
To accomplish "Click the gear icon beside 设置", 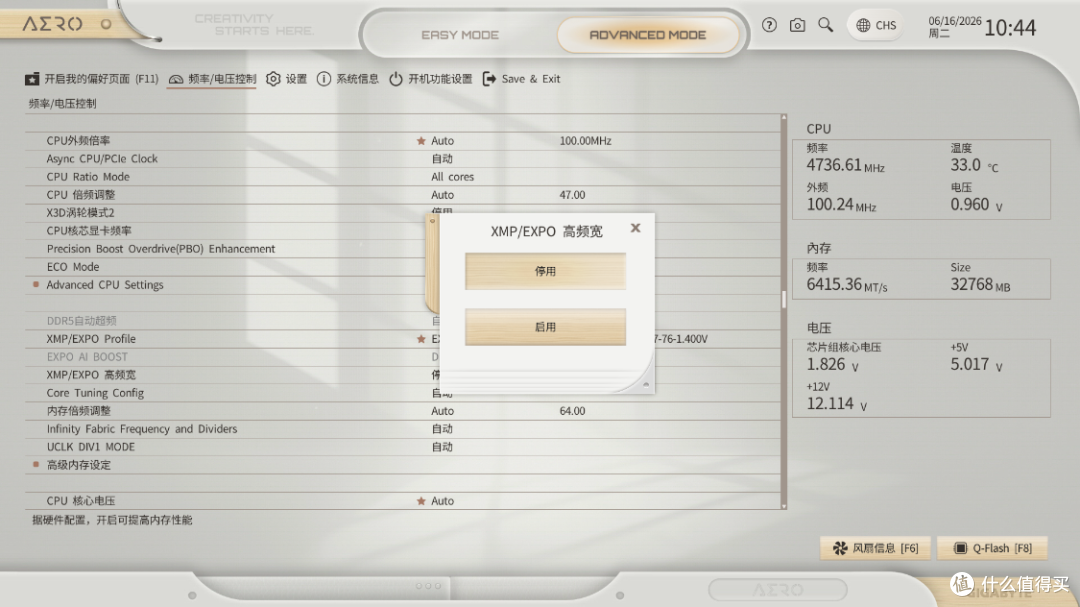I will point(273,79).
